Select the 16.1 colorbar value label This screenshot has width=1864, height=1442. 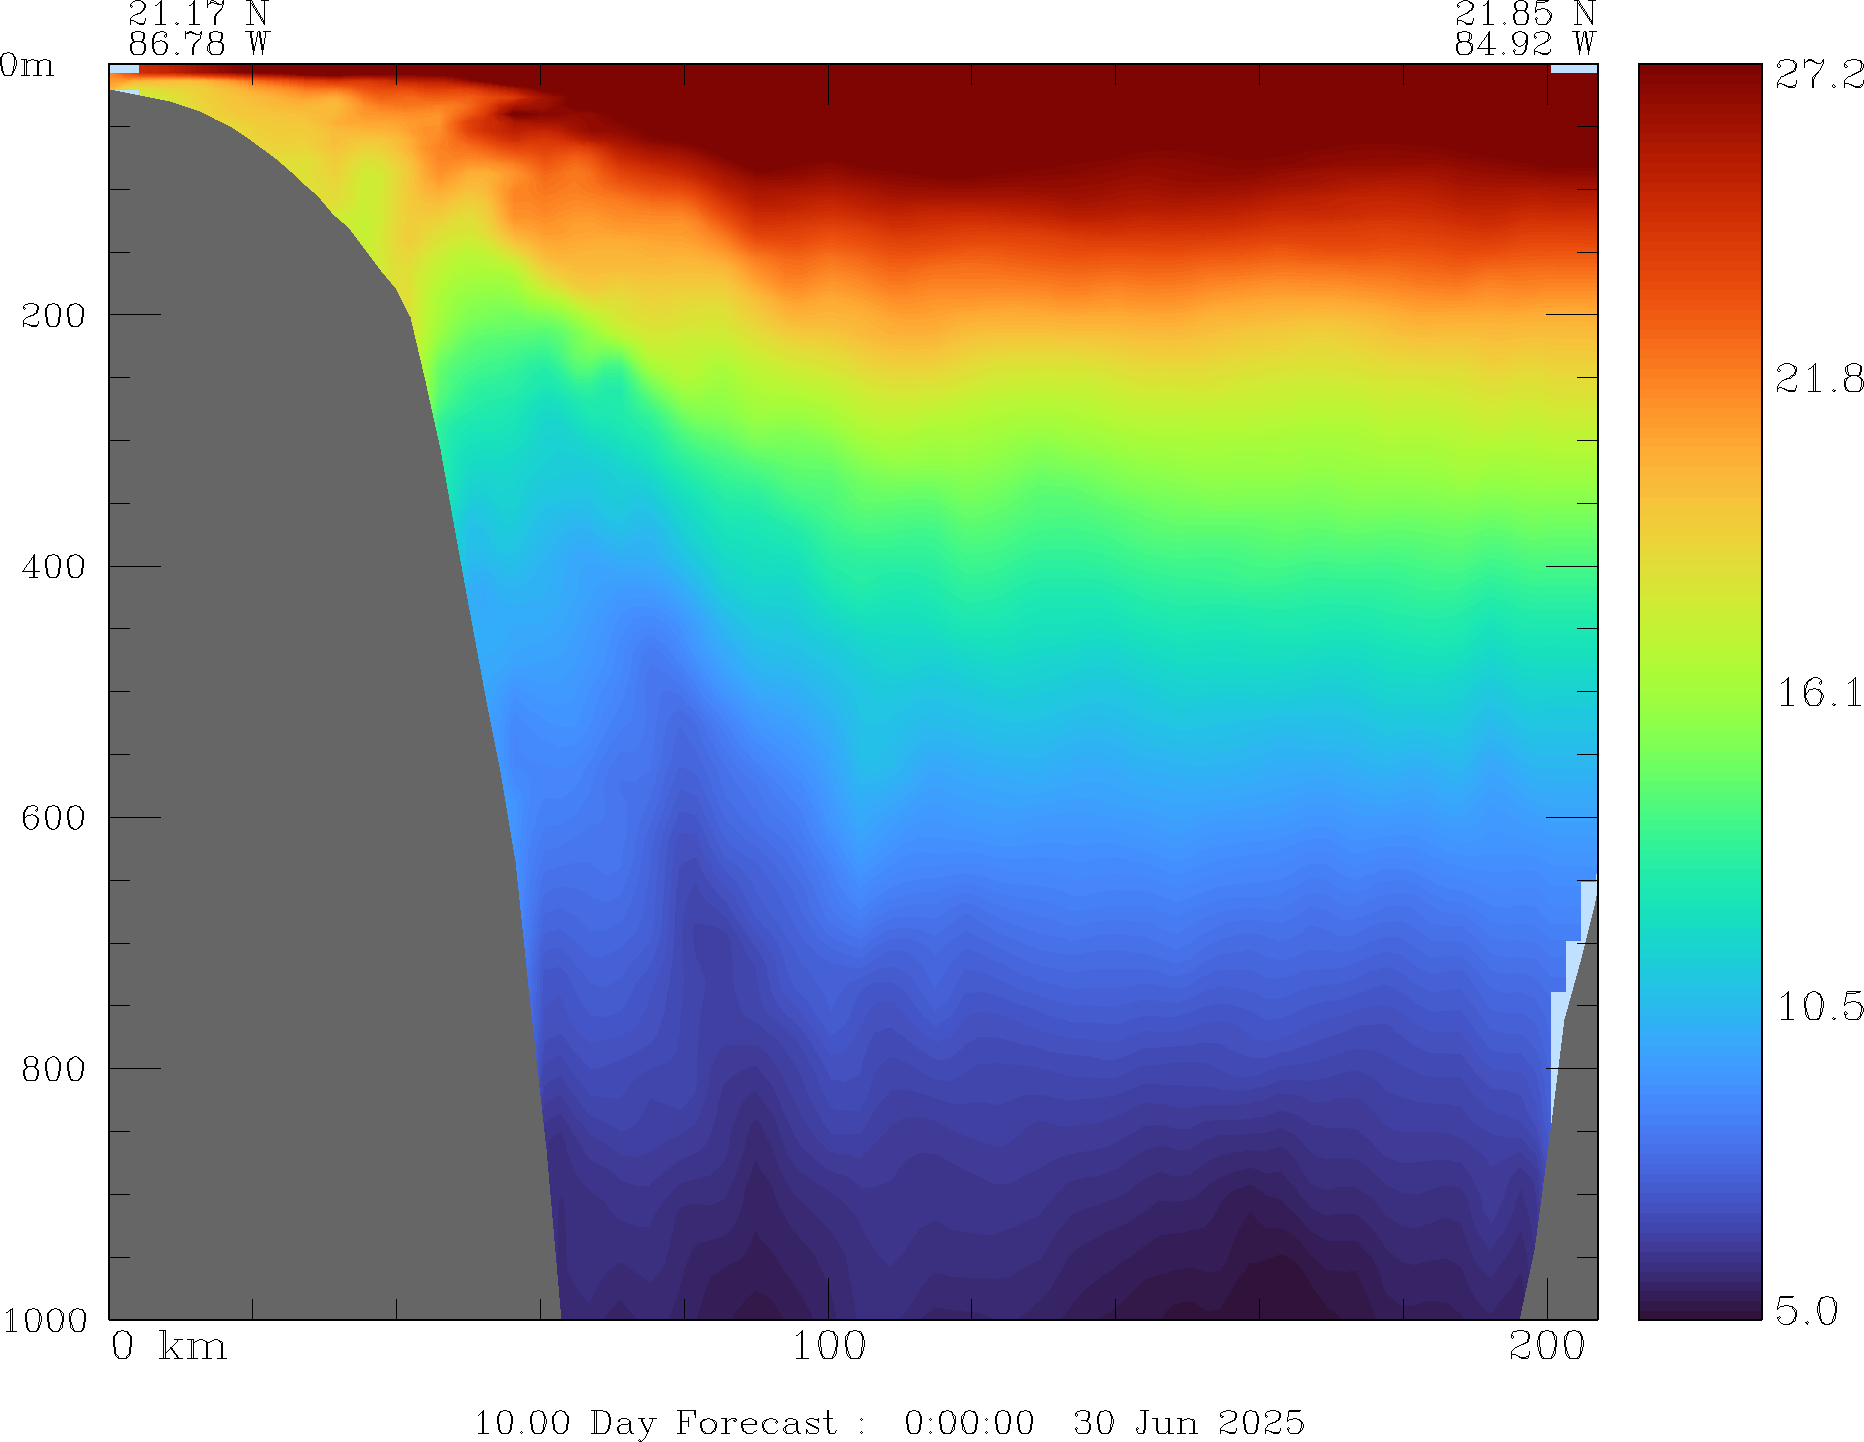[1819, 693]
